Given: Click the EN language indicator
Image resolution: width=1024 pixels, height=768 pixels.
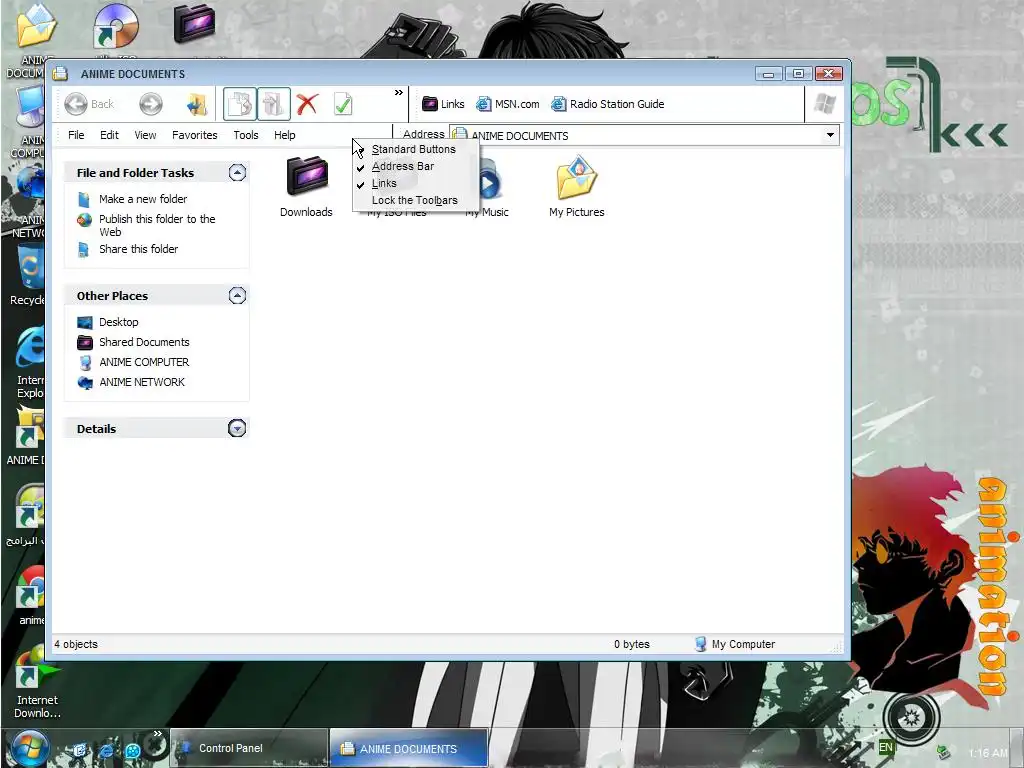Looking at the screenshot, I should (886, 748).
